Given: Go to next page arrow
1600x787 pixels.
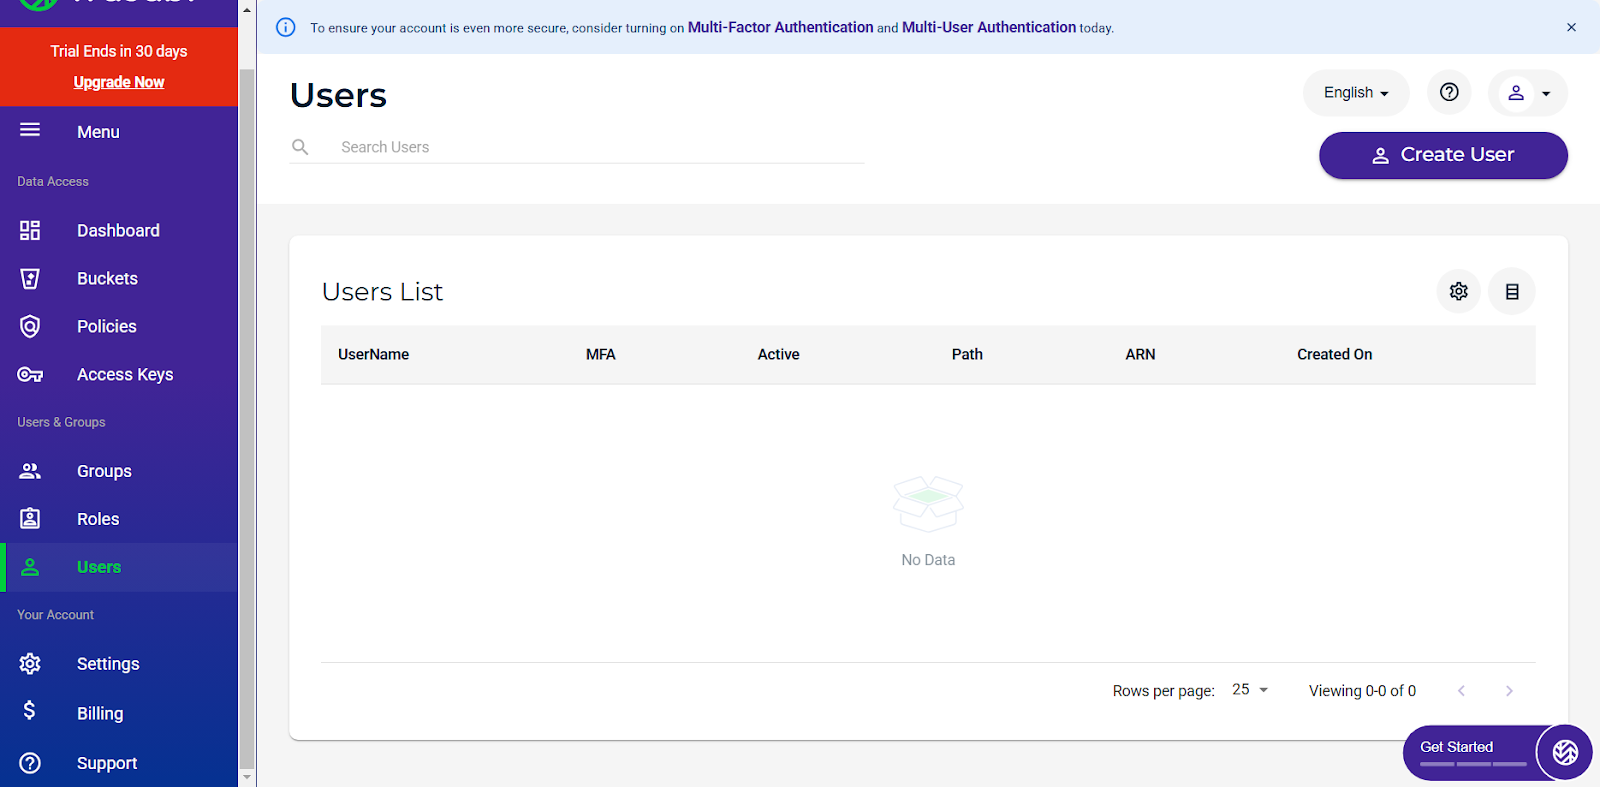Looking at the screenshot, I should coord(1509,691).
